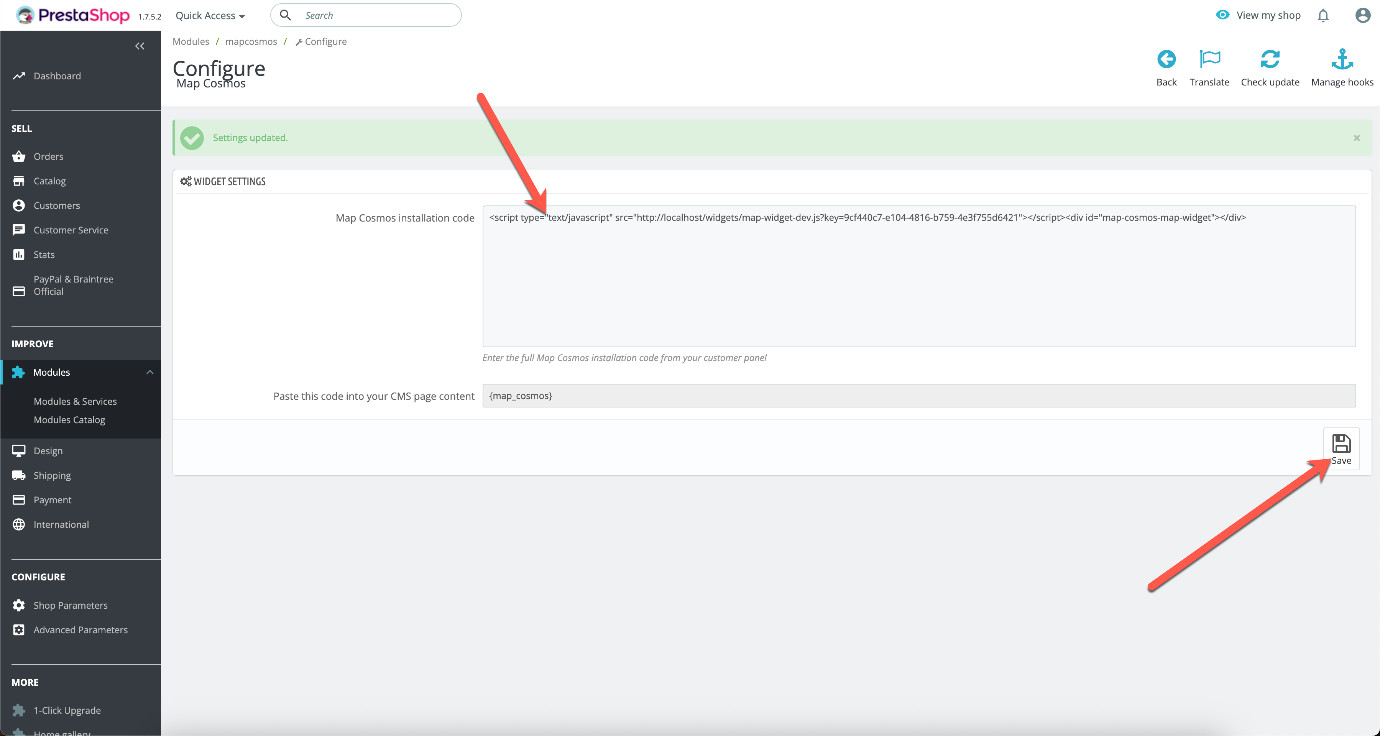Image resolution: width=1380 pixels, height=736 pixels.
Task: Click the Stats bar chart icon
Action: click(18, 254)
